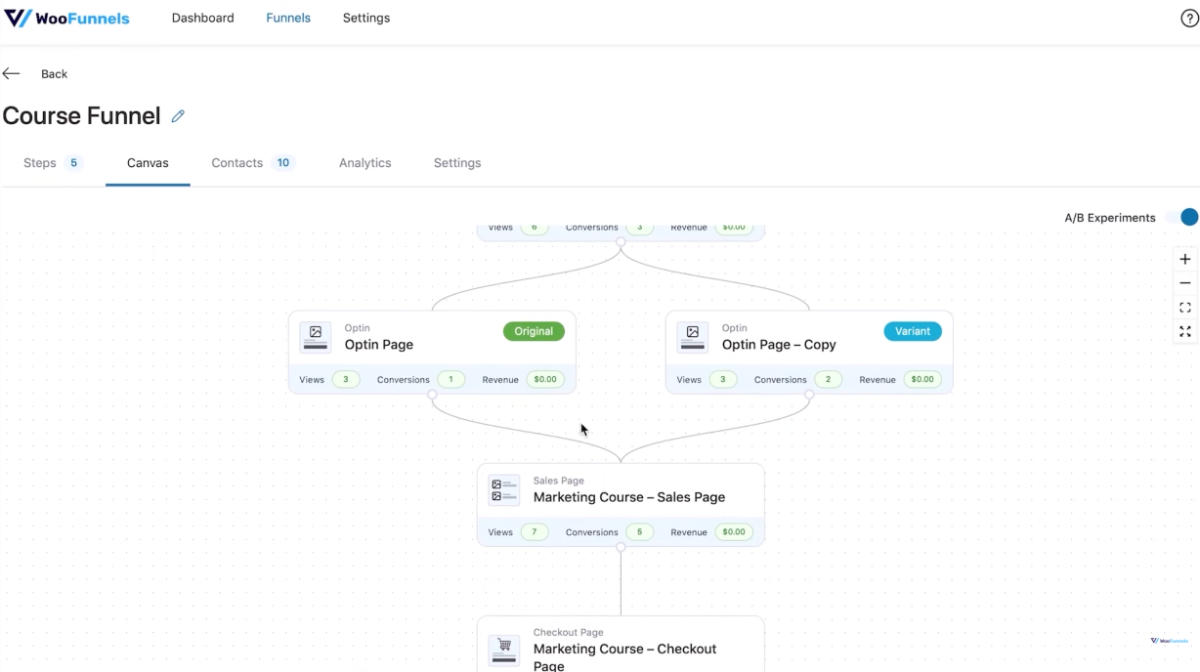This screenshot has height=672, width=1200.
Task: Open the Analytics tab
Action: 365,163
